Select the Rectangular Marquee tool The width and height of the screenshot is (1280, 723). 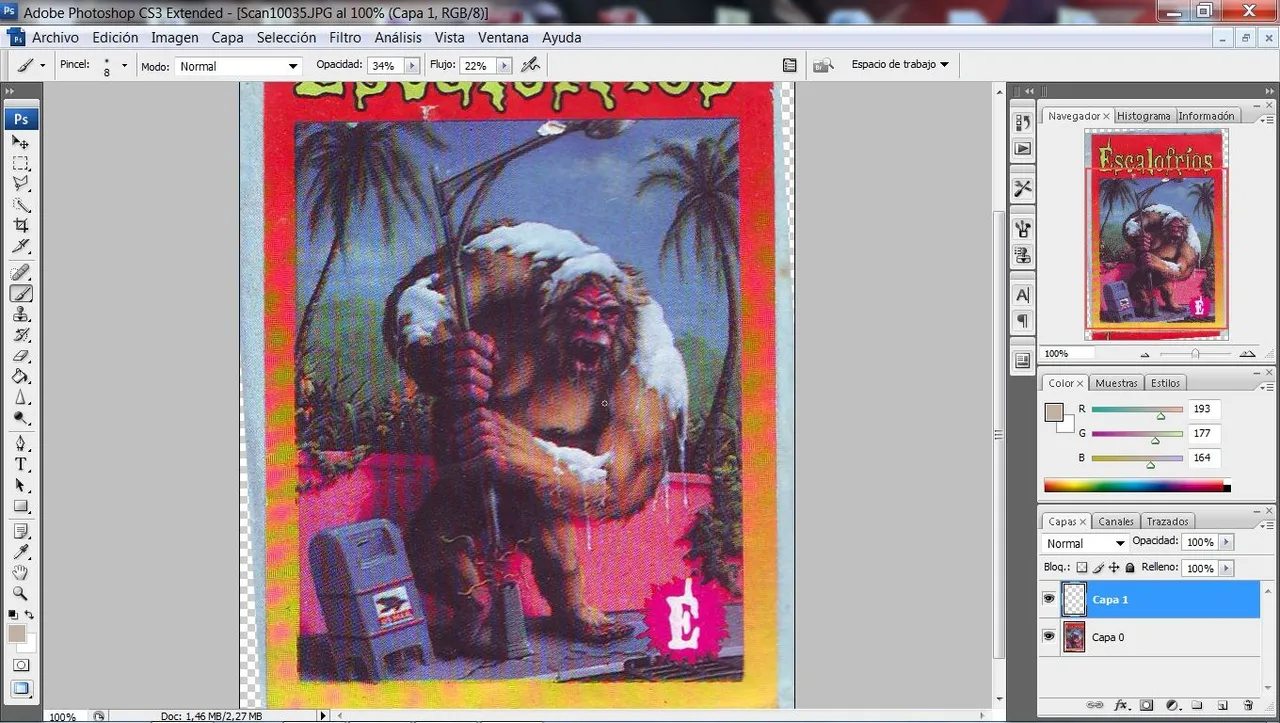21,163
